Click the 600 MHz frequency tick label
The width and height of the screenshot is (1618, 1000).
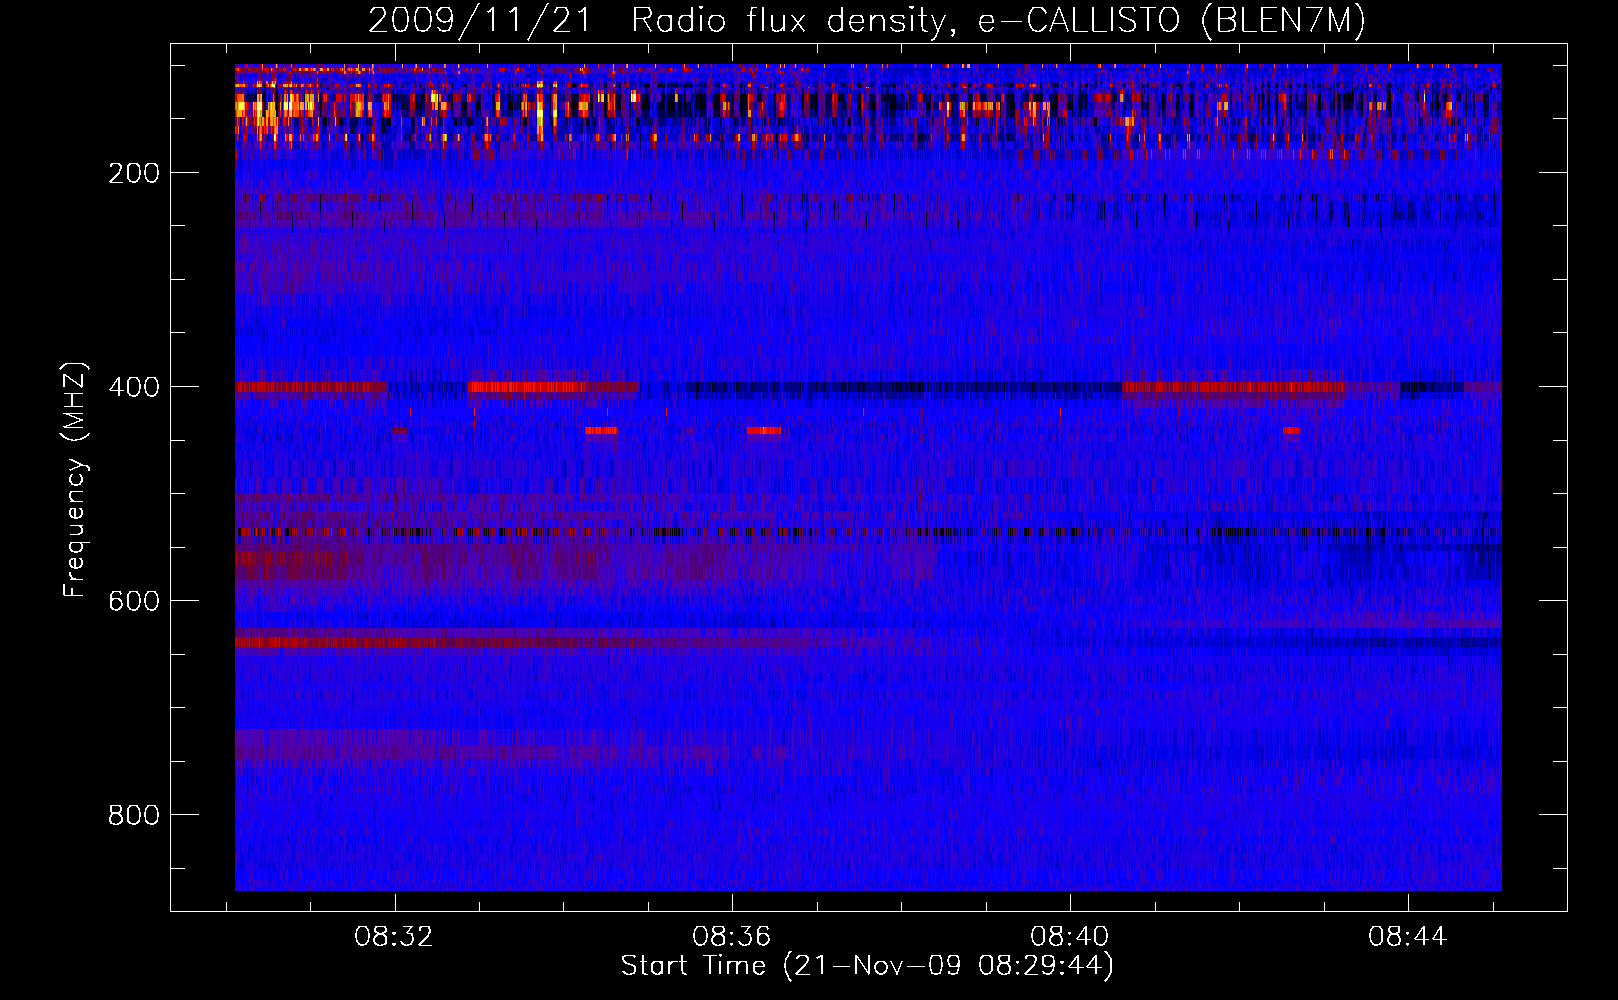coord(134,601)
